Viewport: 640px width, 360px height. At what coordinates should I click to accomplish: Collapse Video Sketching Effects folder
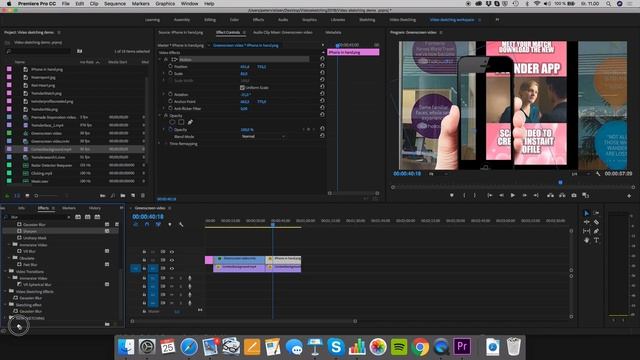pos(5,291)
